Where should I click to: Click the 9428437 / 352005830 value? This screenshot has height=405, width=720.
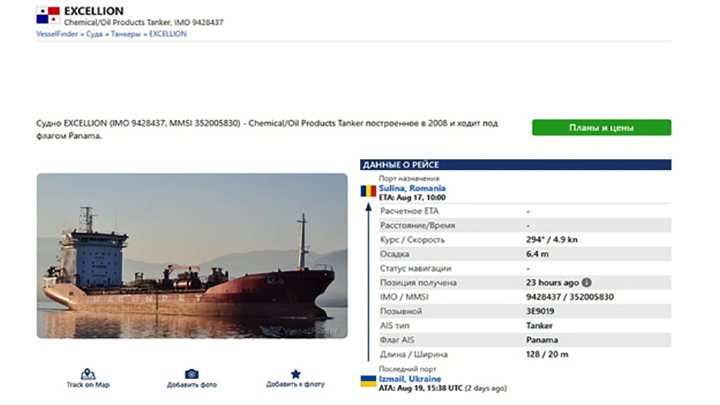point(570,297)
